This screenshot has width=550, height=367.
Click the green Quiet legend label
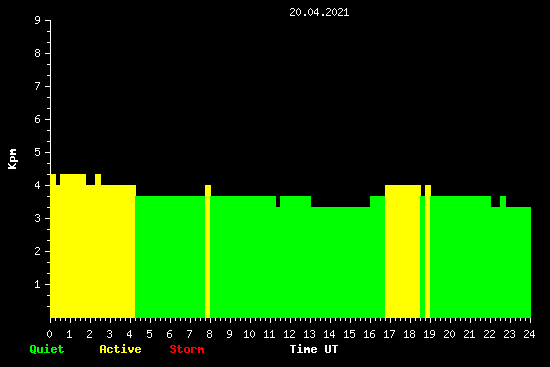point(47,349)
